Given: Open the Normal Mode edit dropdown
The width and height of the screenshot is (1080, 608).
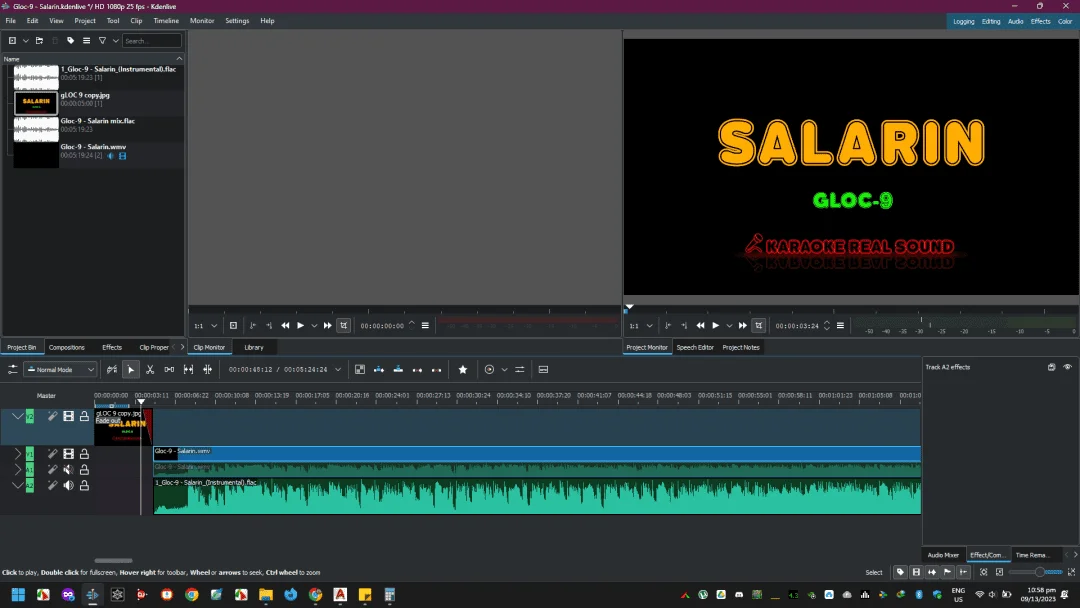Looking at the screenshot, I should (x=60, y=370).
